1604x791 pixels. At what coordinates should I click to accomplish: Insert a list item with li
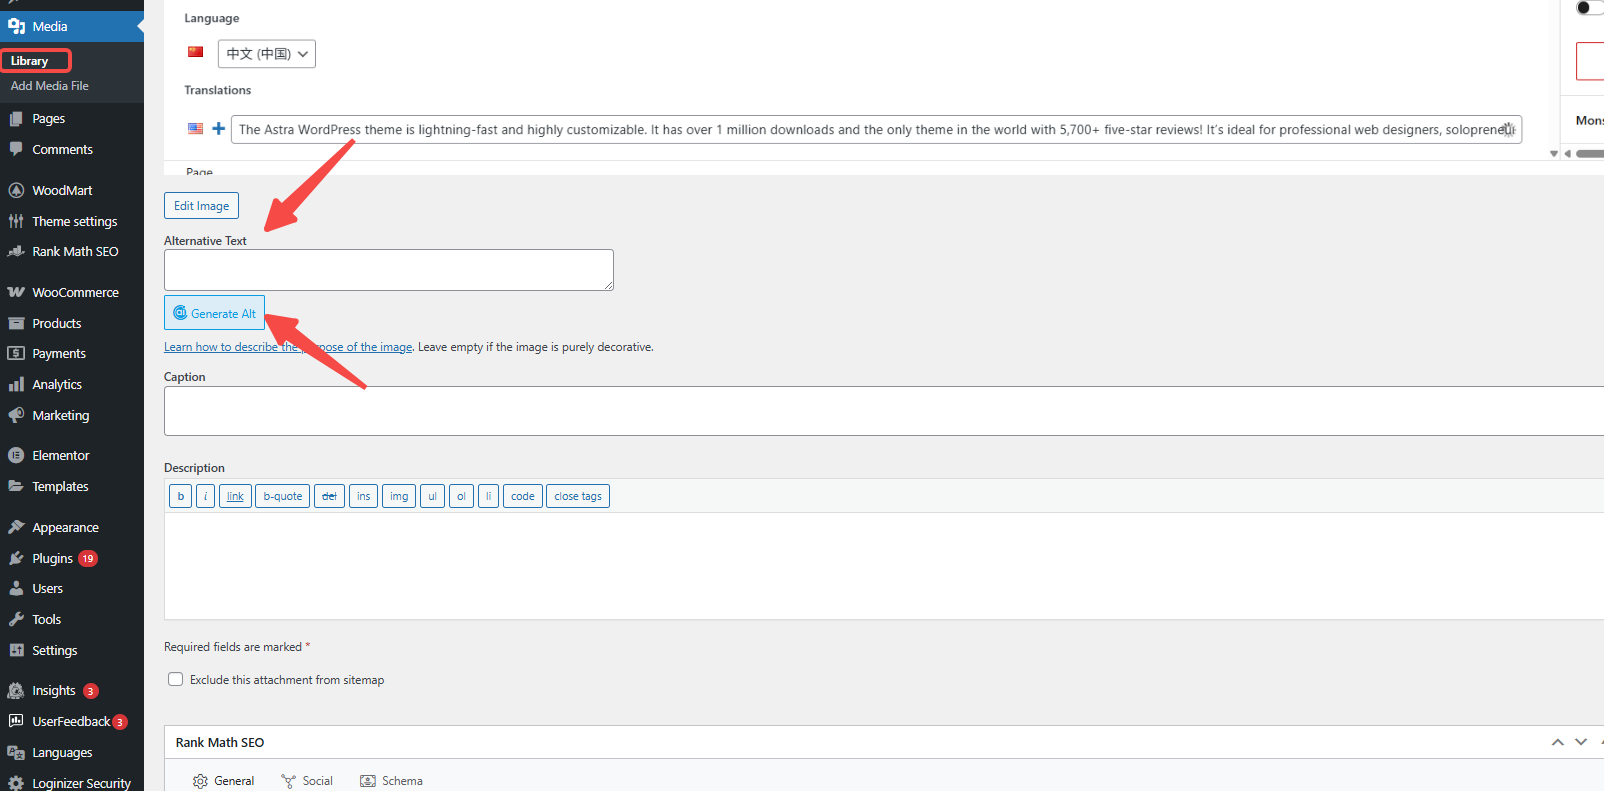point(488,496)
